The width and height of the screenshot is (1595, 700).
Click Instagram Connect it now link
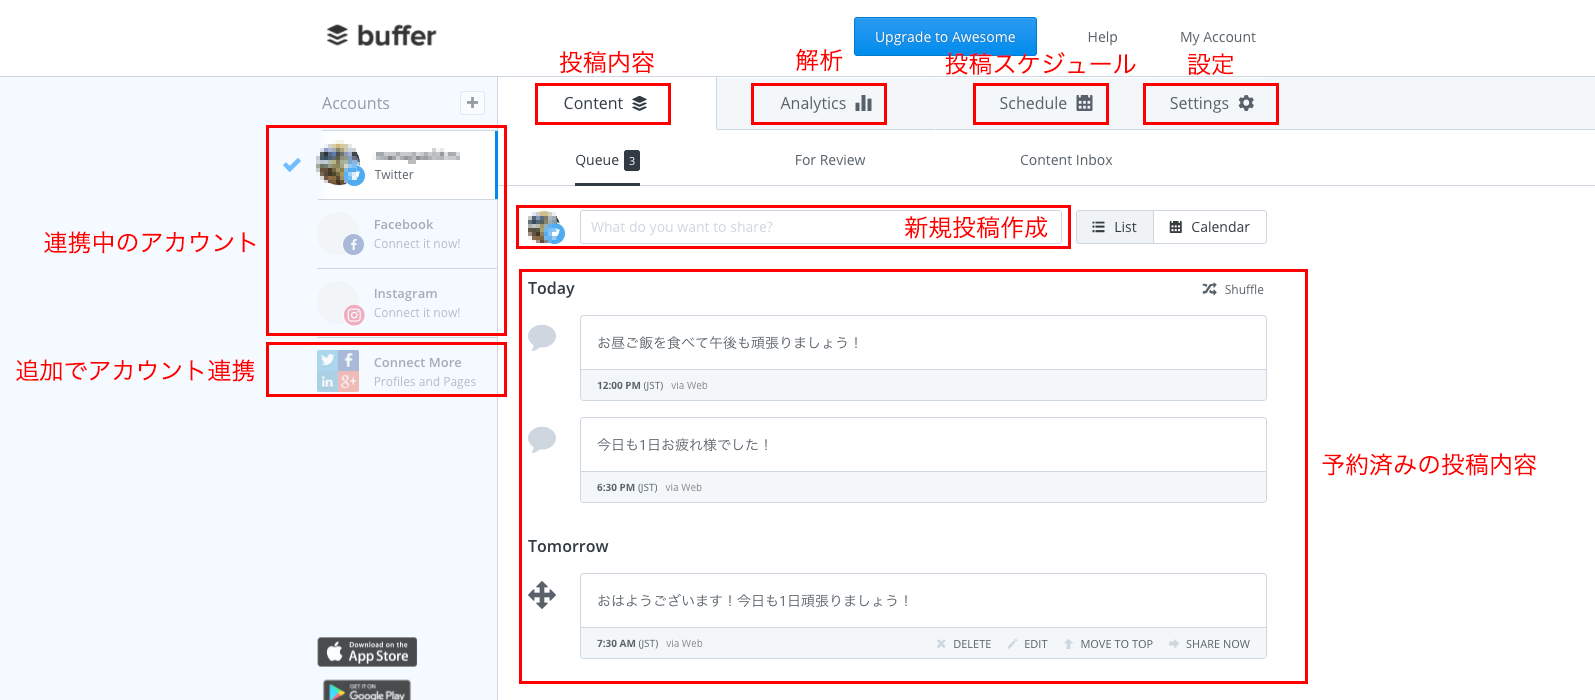[417, 313]
